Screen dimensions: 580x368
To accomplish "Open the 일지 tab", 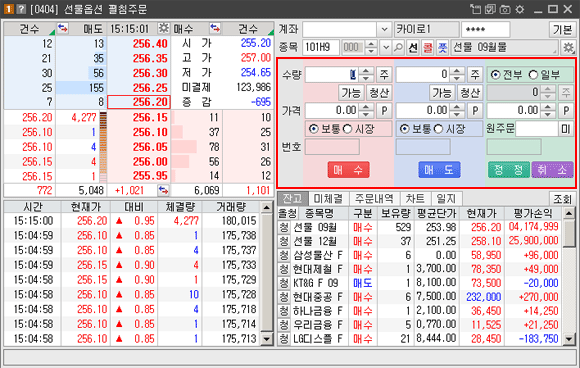I will tap(446, 199).
